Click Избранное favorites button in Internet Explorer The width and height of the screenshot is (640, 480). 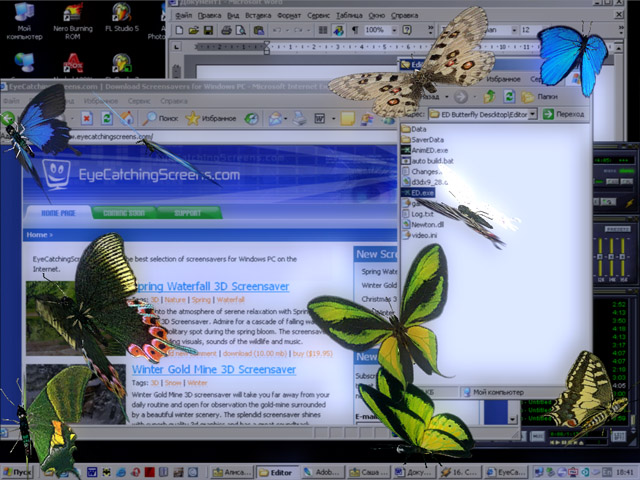(x=211, y=118)
